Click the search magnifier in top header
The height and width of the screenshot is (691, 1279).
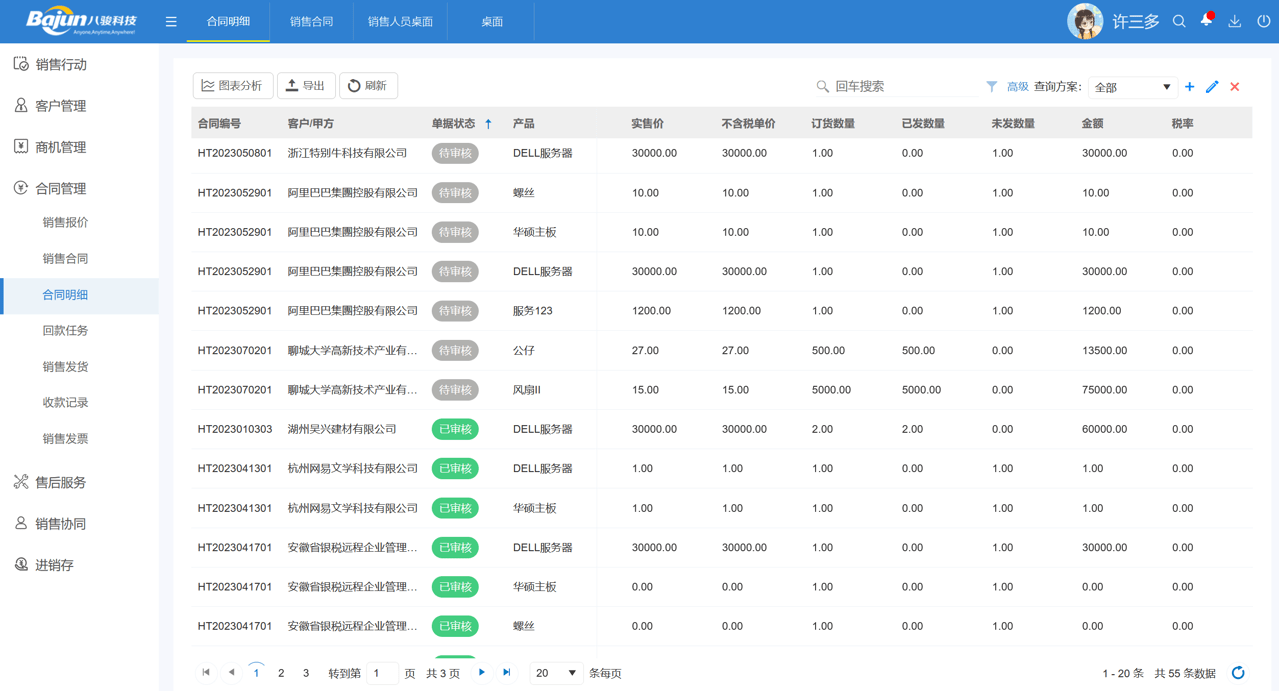pyautogui.click(x=1179, y=21)
